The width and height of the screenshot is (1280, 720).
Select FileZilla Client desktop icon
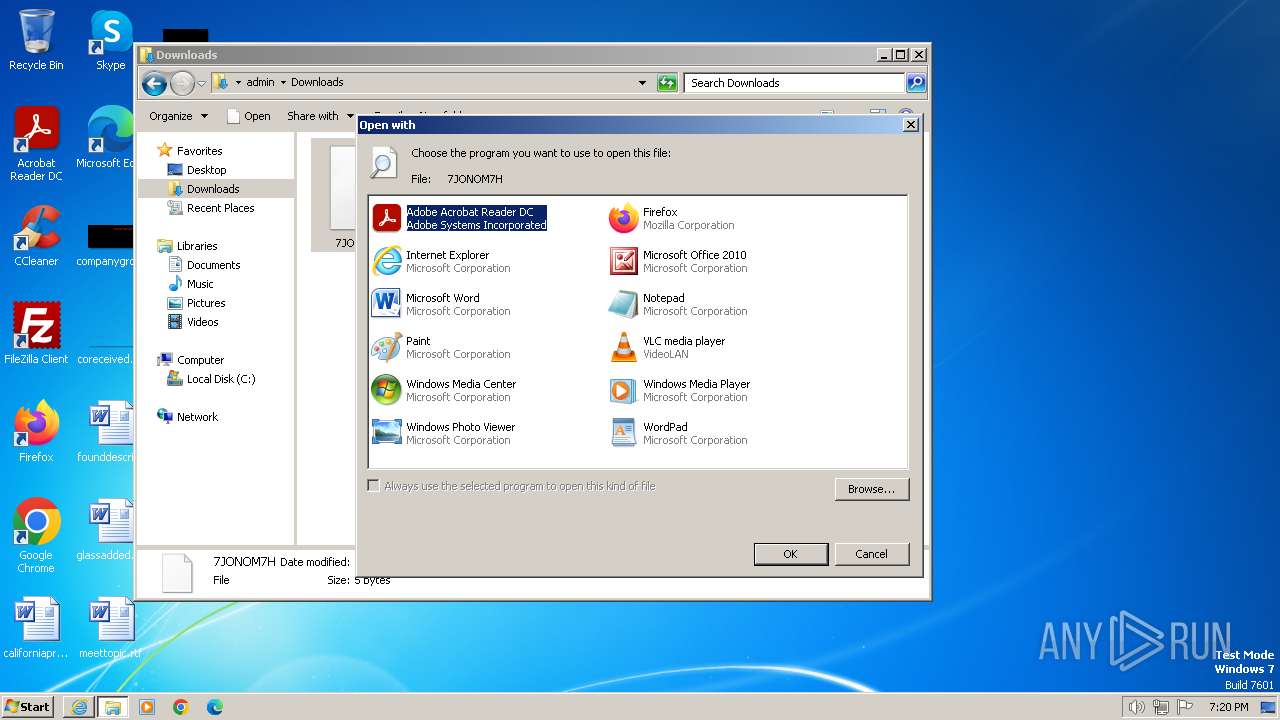pyautogui.click(x=36, y=334)
